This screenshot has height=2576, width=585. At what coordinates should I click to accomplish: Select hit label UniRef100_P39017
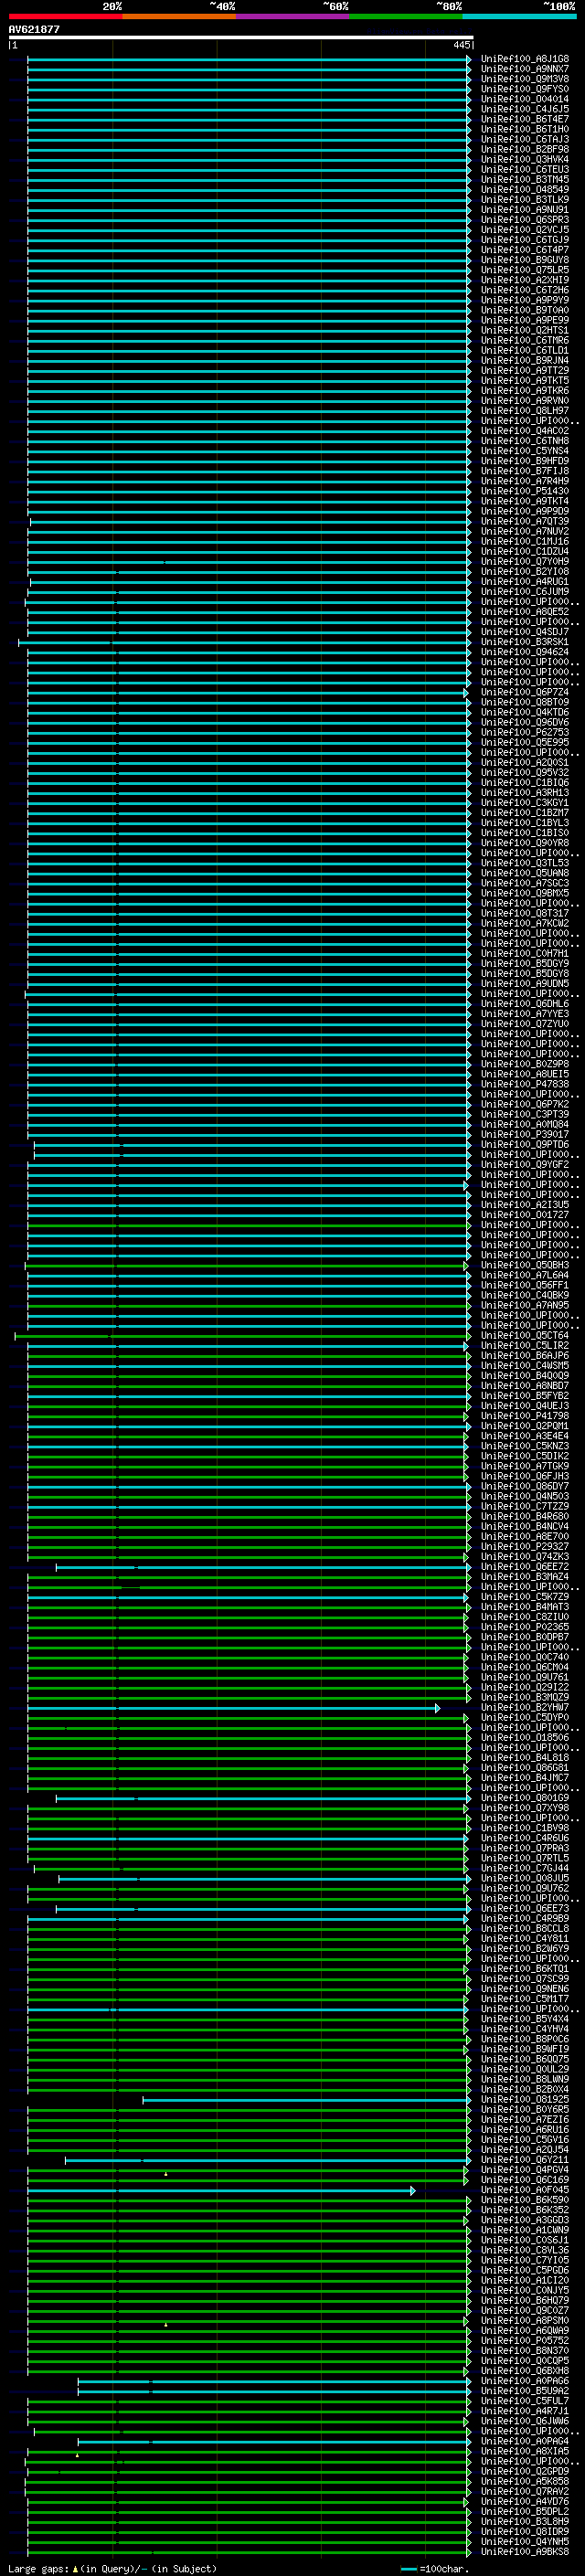[525, 1134]
